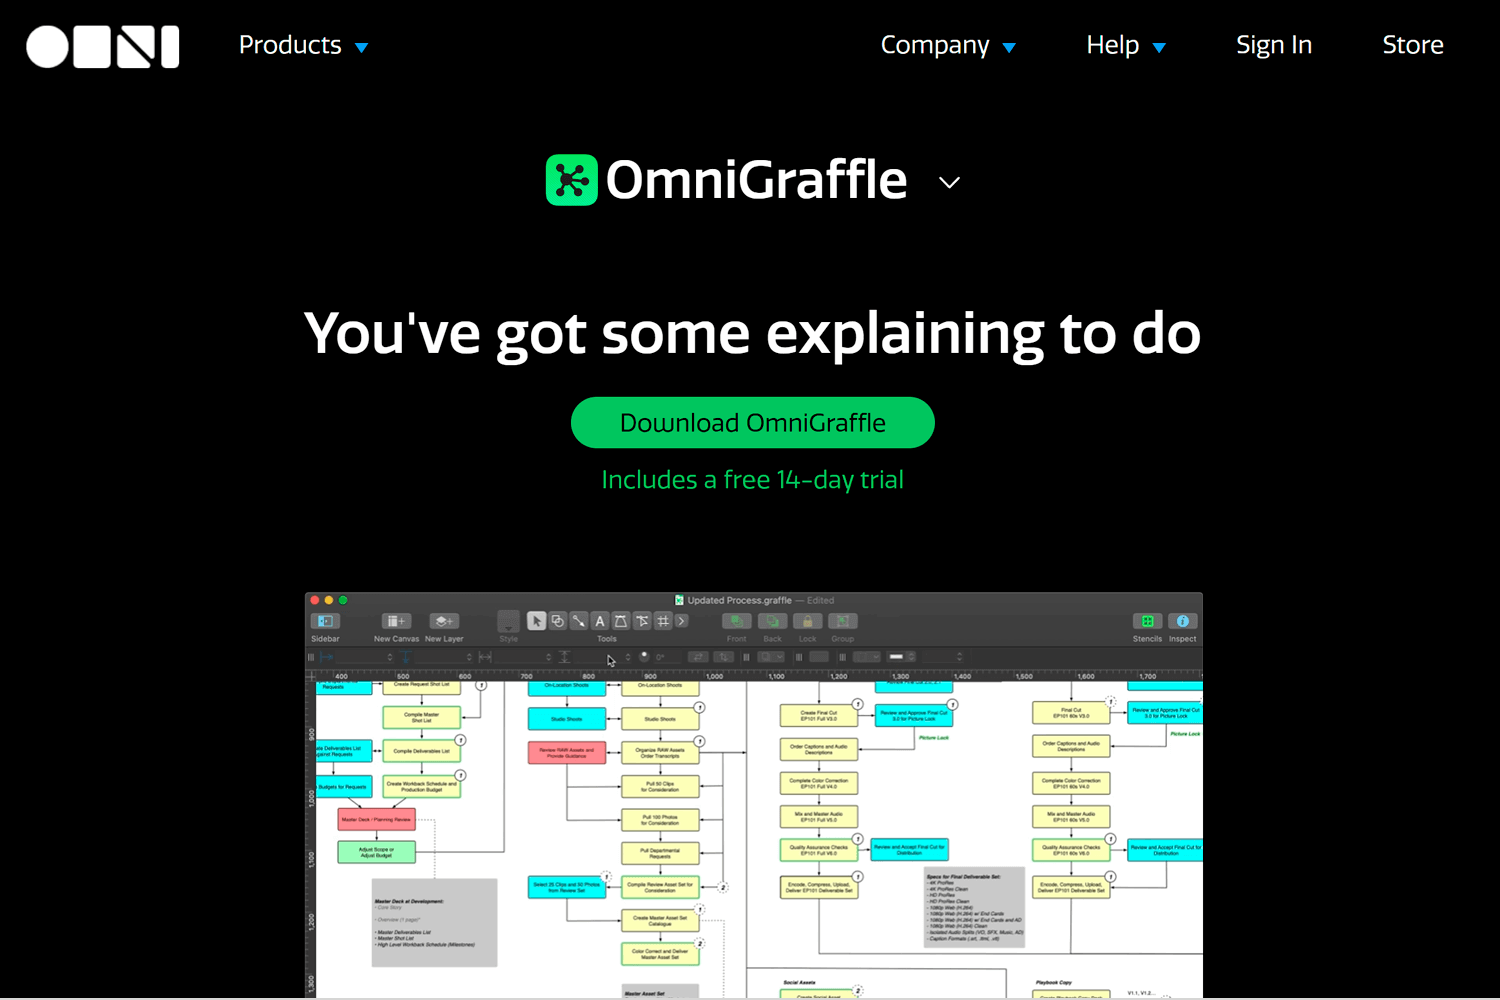Click the shadow color swatch in format bar
This screenshot has height=1000, width=1500.
818,657
